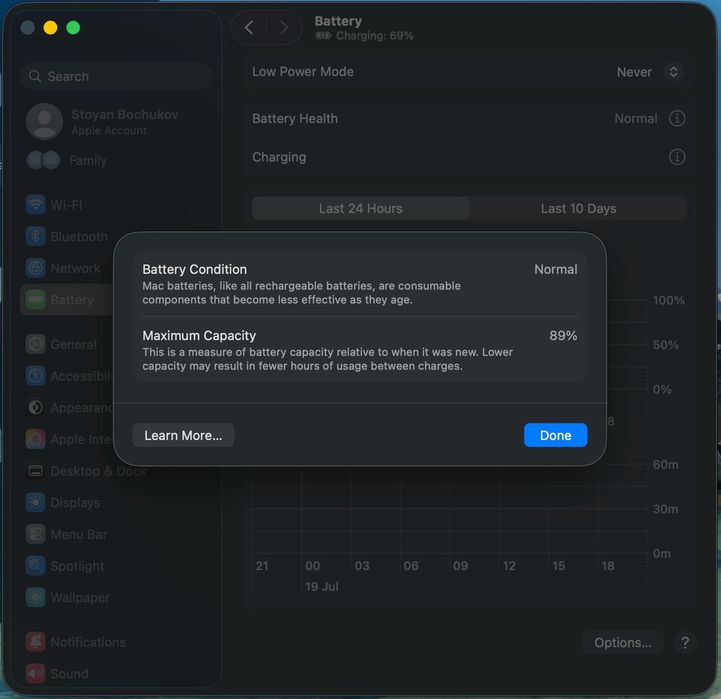The height and width of the screenshot is (699, 721).
Task: Open the Stoyan Bochukov Apple Account entry
Action: 103,122
